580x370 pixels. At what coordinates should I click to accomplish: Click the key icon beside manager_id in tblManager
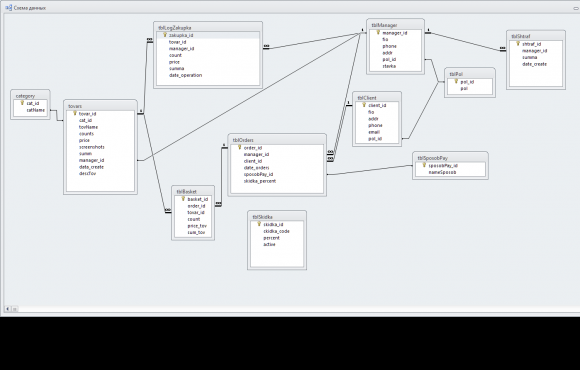(x=378, y=33)
